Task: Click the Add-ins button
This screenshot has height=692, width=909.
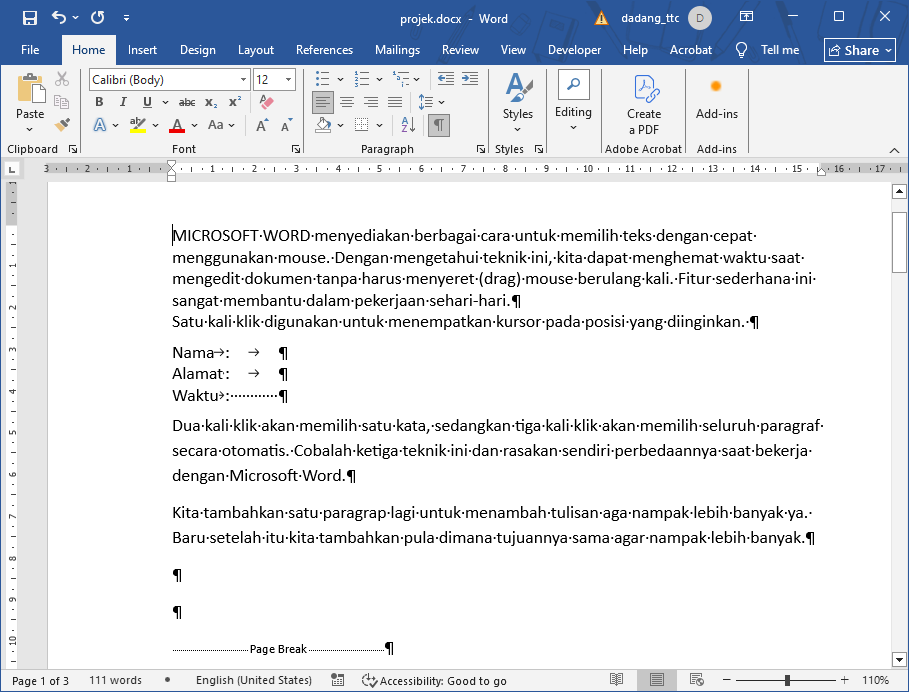Action: pos(717,98)
